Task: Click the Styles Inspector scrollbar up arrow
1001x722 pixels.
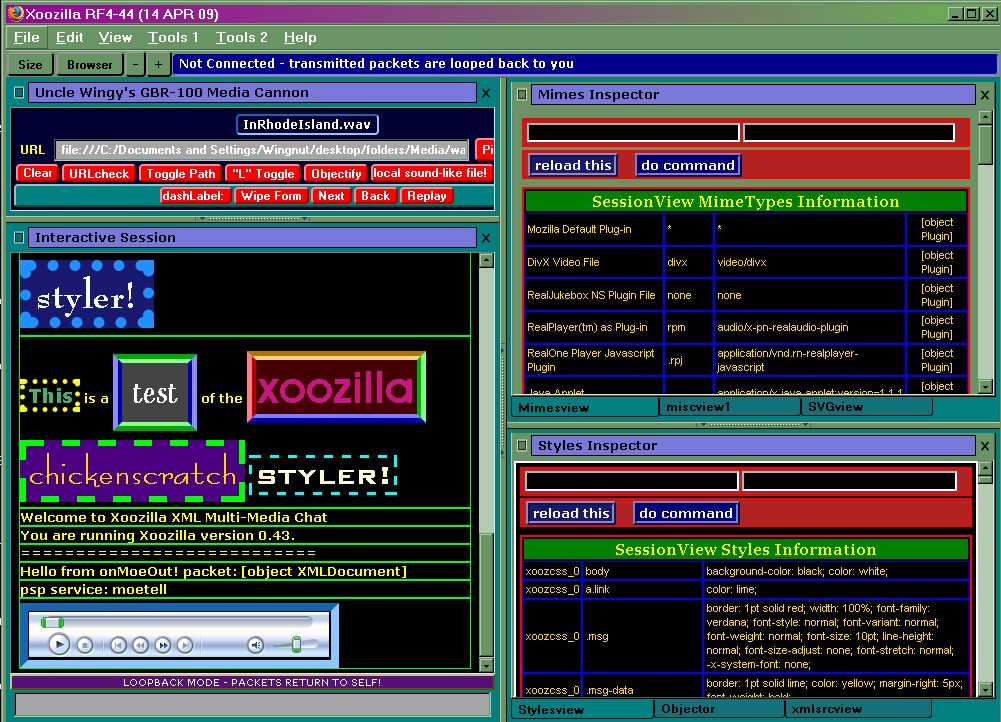Action: coord(986,469)
